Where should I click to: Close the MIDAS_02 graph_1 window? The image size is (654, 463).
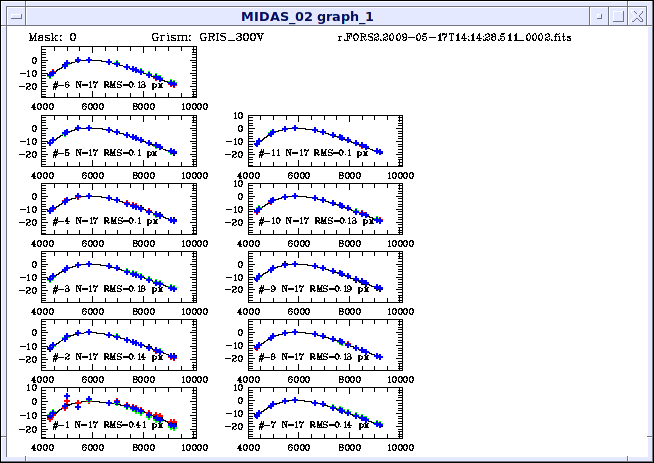[x=640, y=16]
